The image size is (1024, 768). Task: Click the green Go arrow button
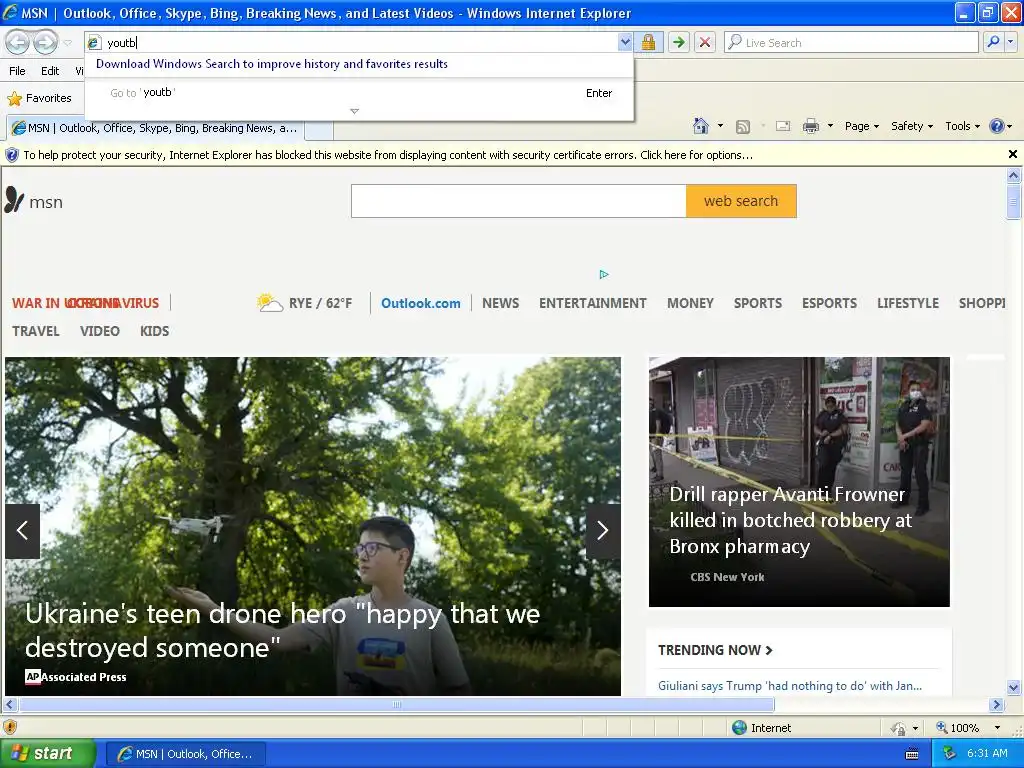click(679, 42)
